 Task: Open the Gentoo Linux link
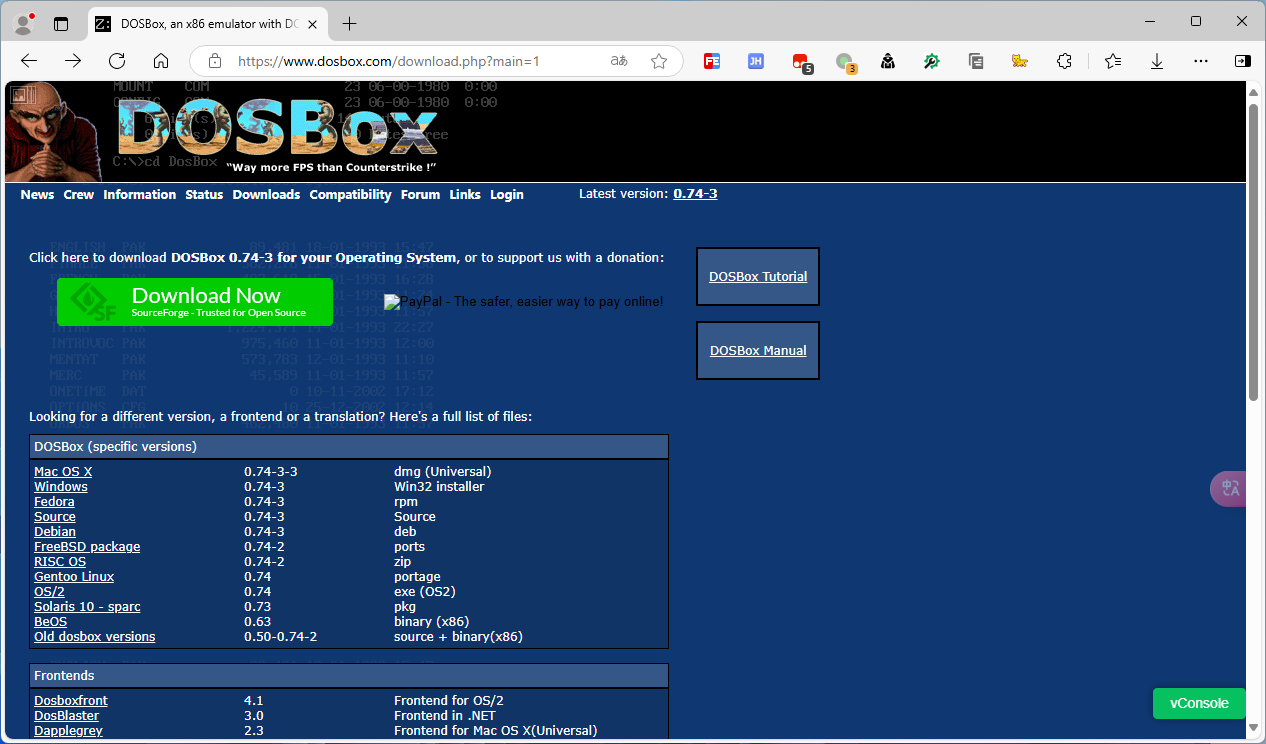coord(74,577)
